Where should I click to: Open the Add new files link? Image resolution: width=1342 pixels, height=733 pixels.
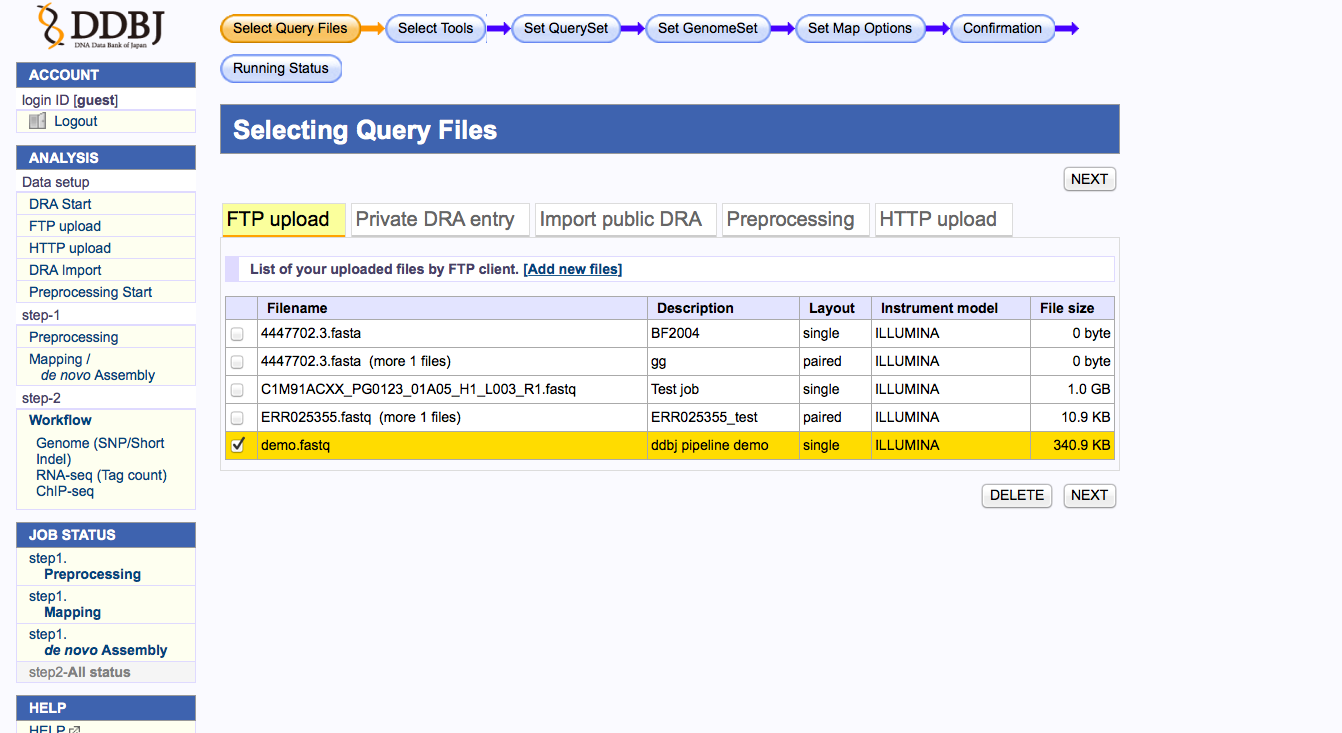(572, 269)
